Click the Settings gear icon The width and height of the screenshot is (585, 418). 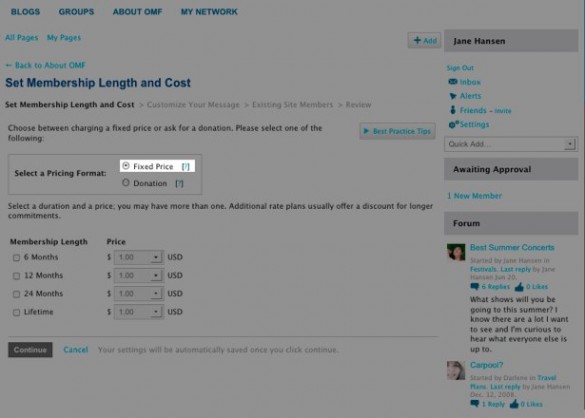453,124
